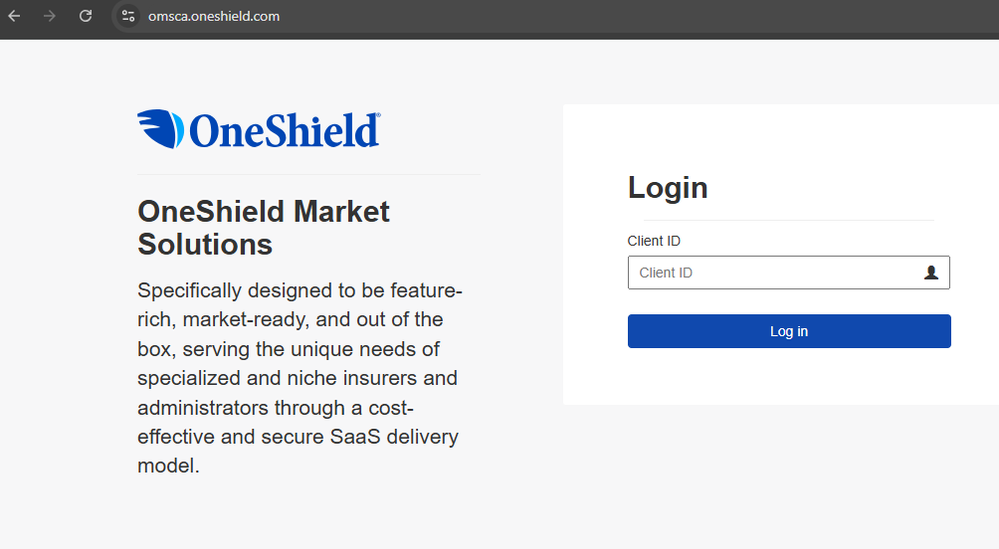
Task: Click the divider line below the OneShield logo
Action: (x=308, y=174)
